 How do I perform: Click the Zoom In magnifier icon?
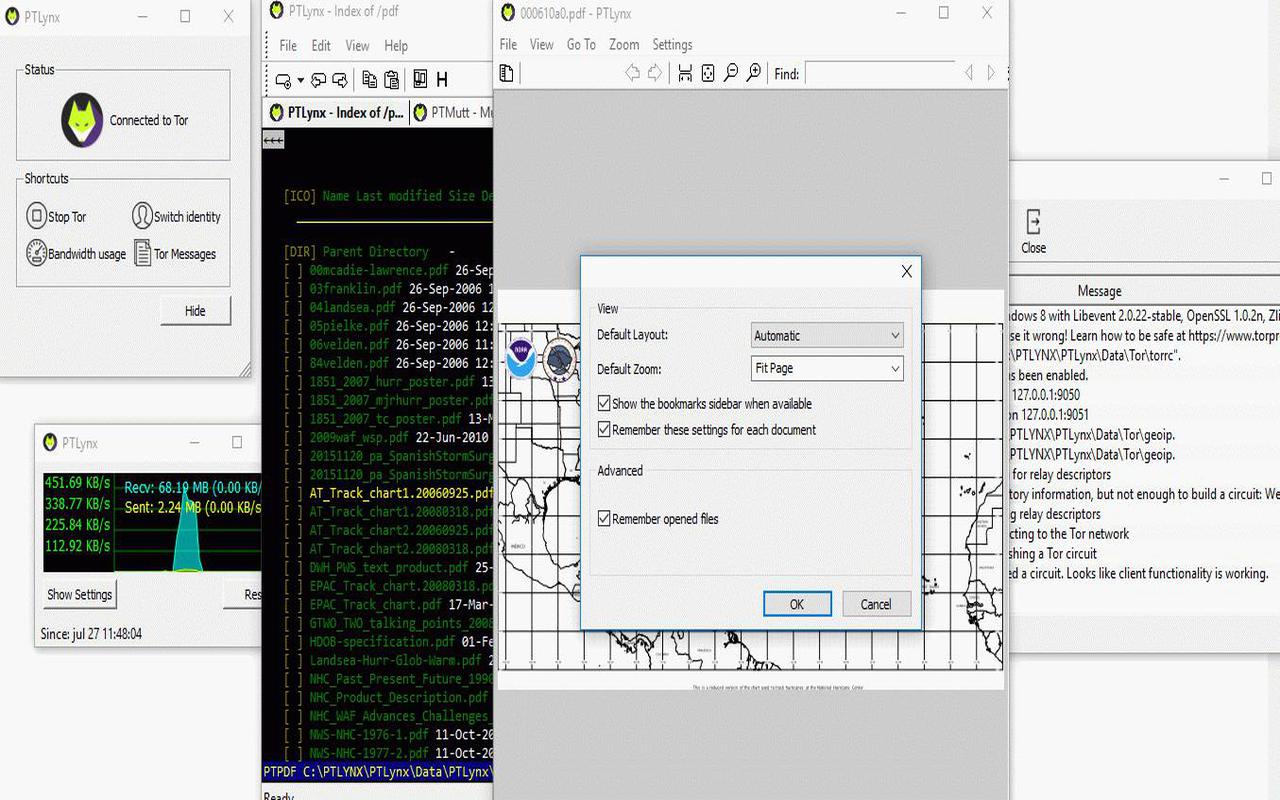click(754, 73)
